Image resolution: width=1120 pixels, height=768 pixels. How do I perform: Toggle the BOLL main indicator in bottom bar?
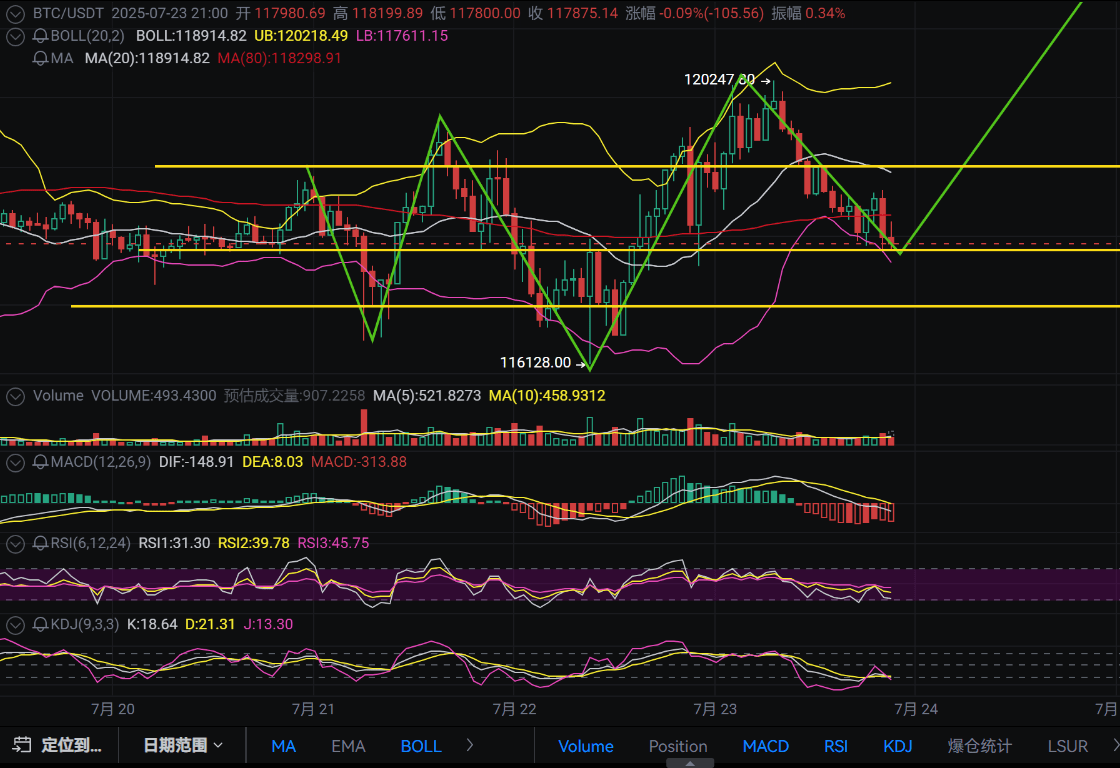pyautogui.click(x=421, y=746)
